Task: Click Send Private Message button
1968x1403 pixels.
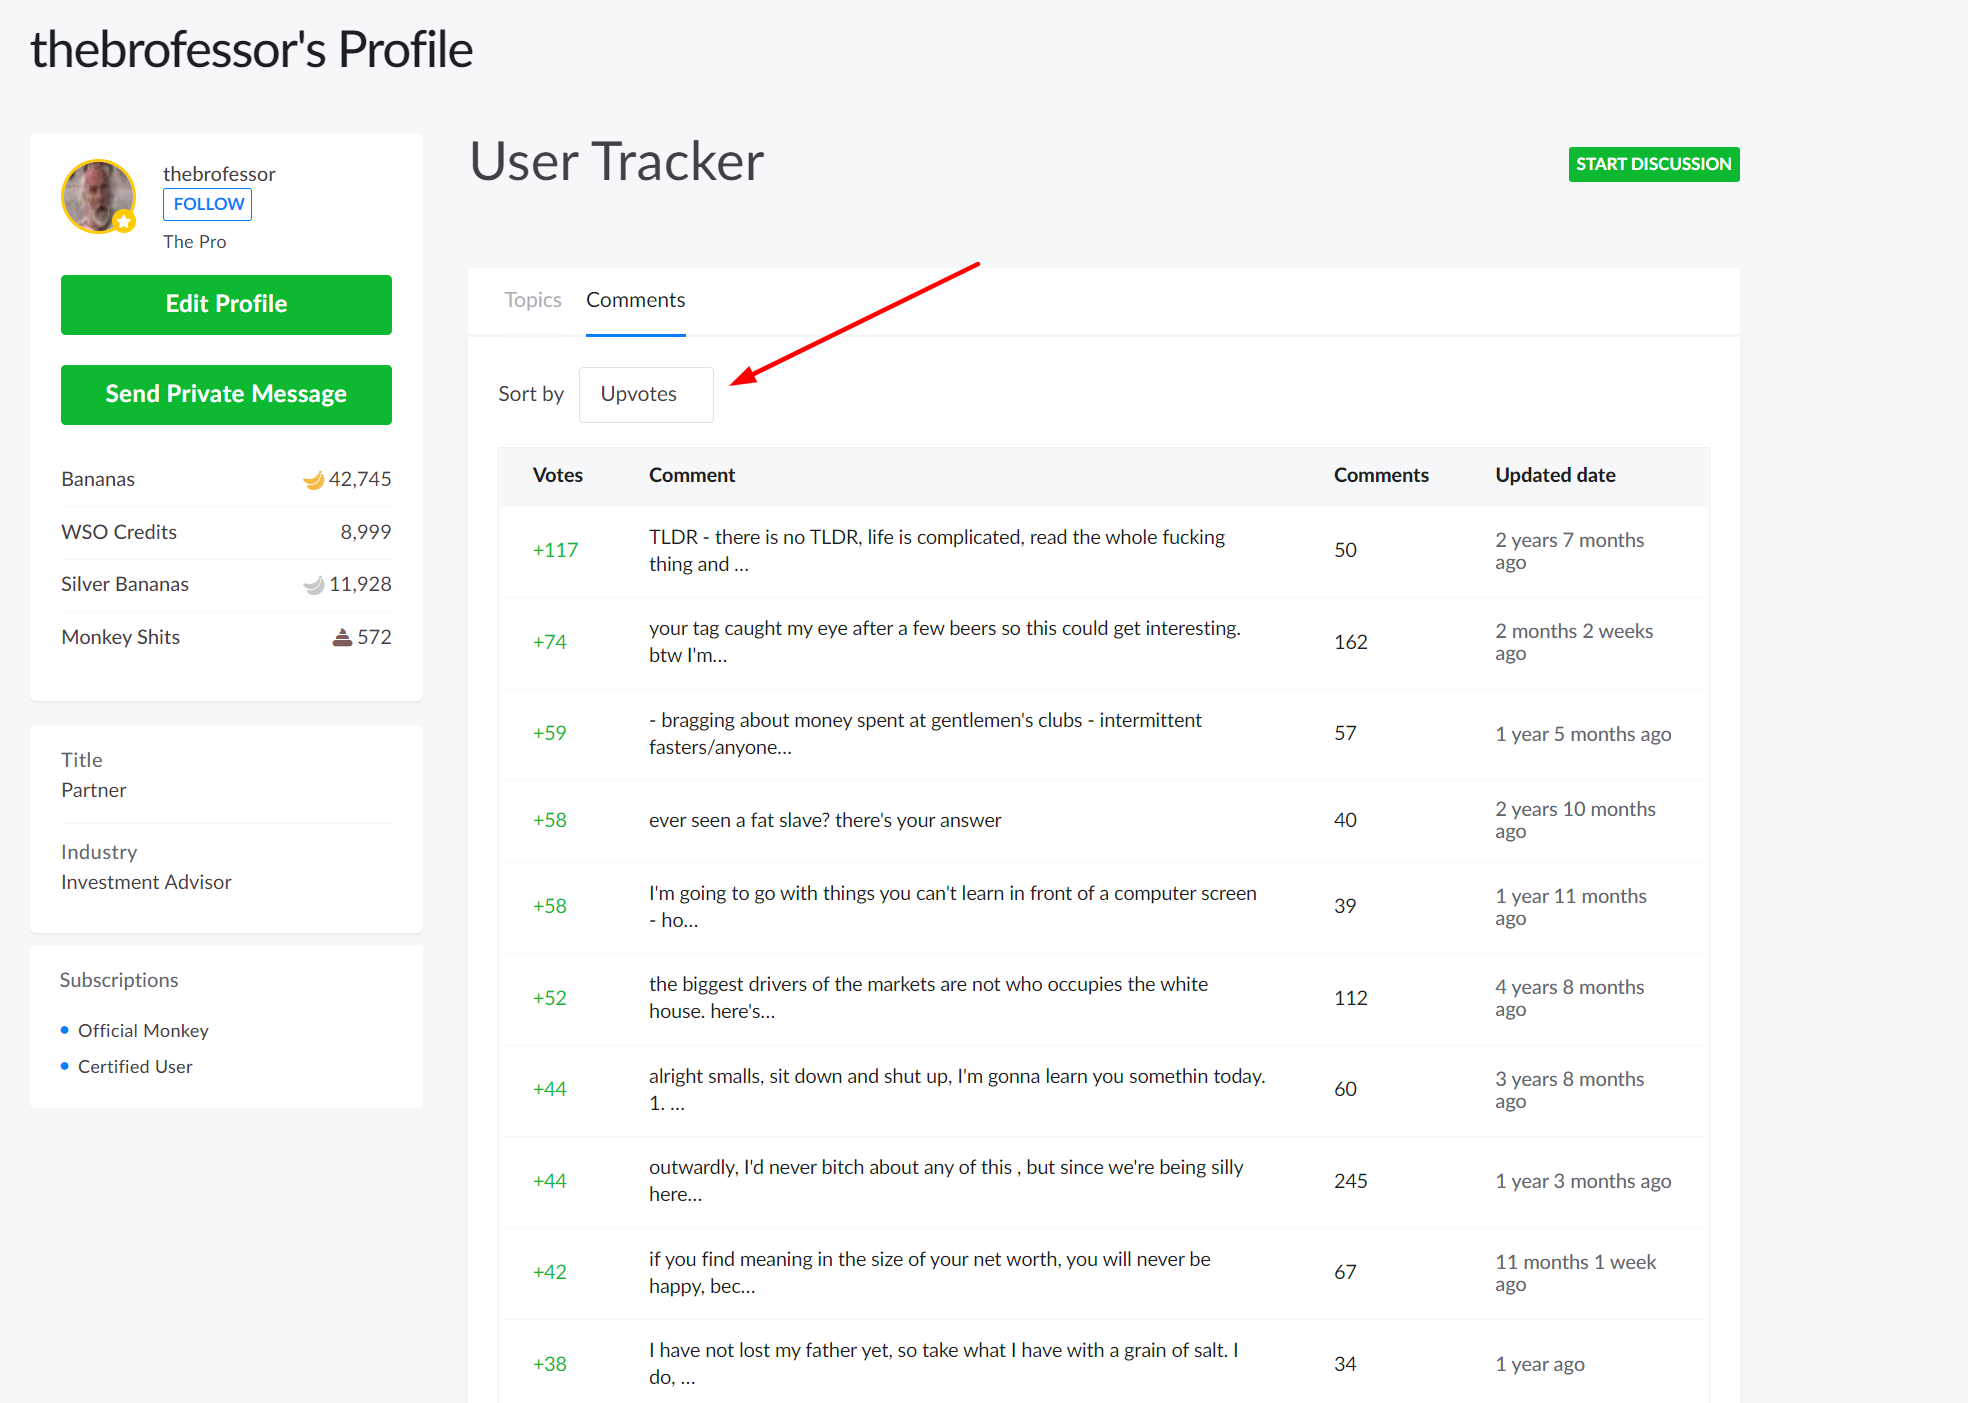Action: pos(226,394)
